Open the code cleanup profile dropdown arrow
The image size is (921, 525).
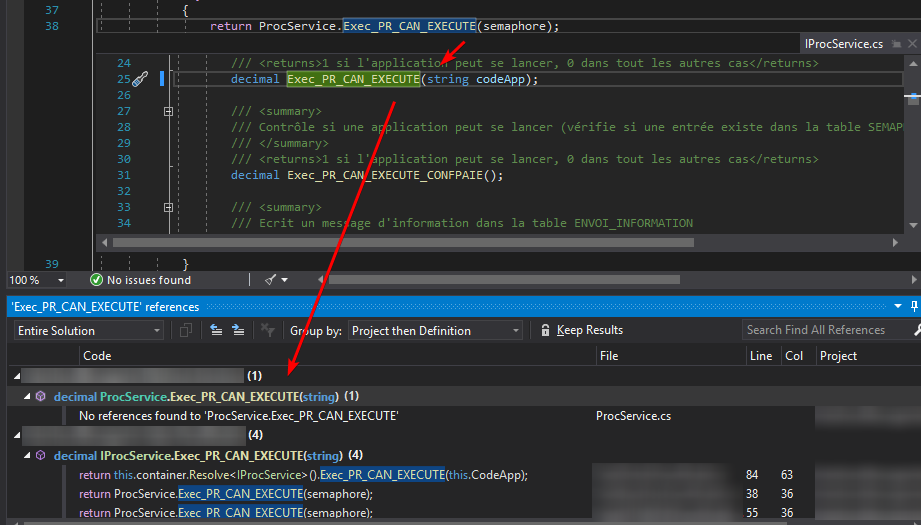[x=285, y=280]
